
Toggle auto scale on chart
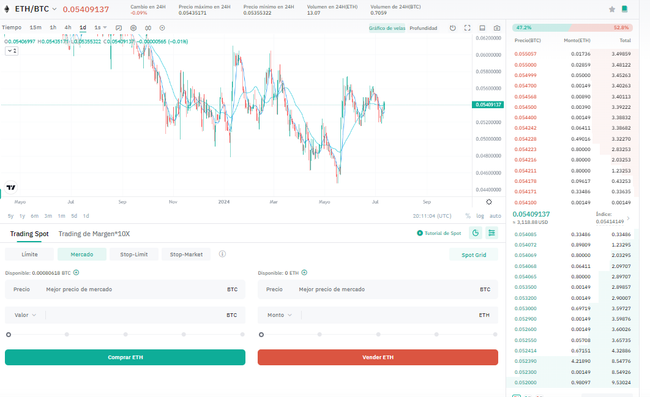coord(495,216)
